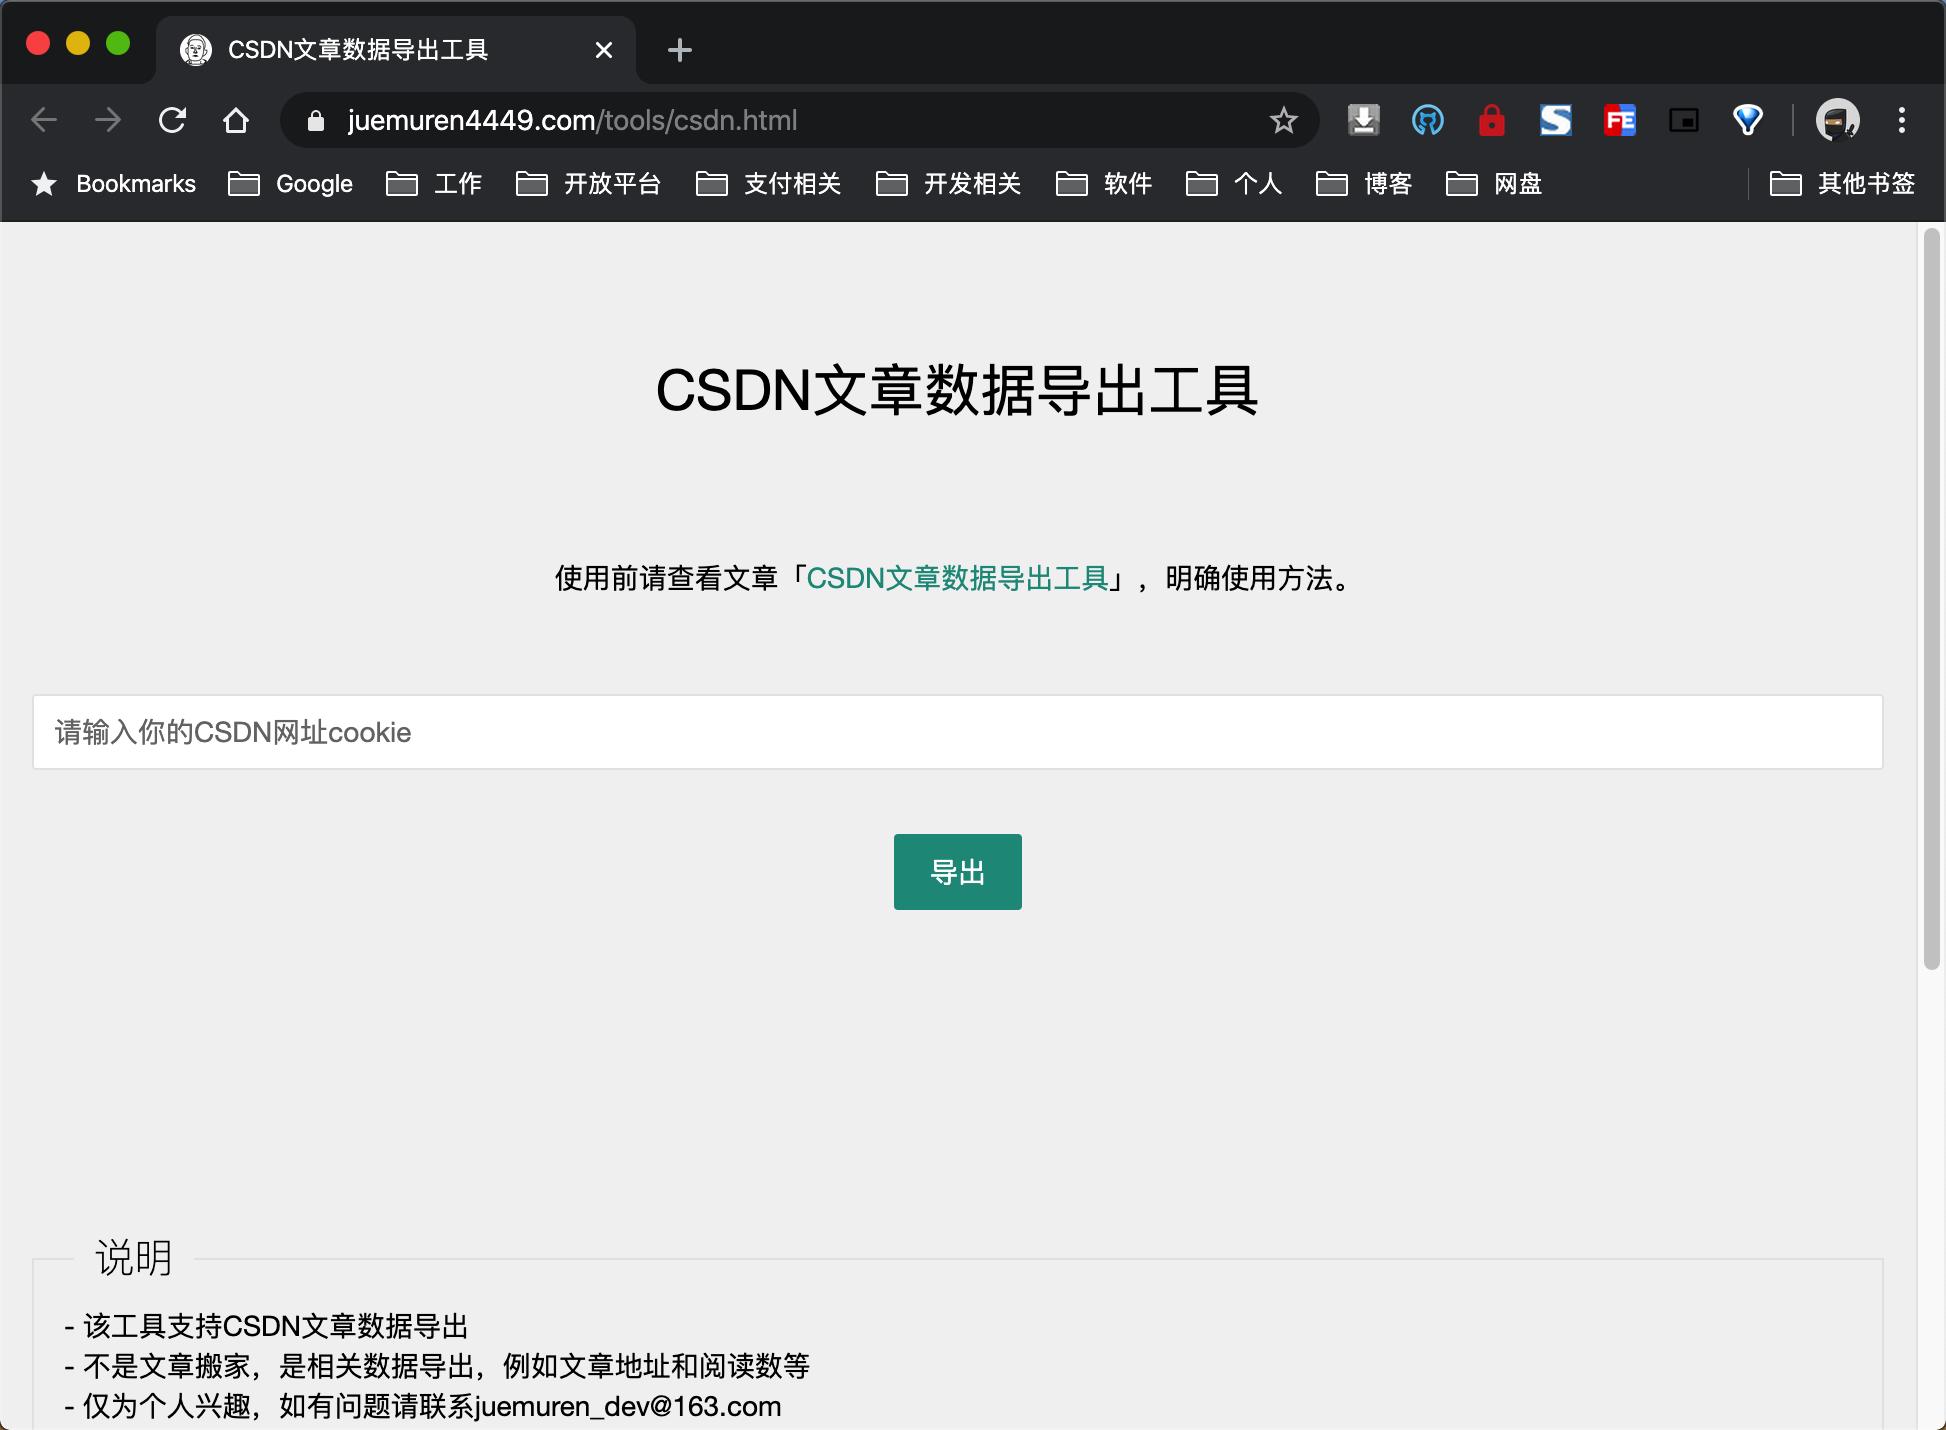Open a new browser tab
The width and height of the screenshot is (1946, 1430).
pyautogui.click(x=679, y=50)
